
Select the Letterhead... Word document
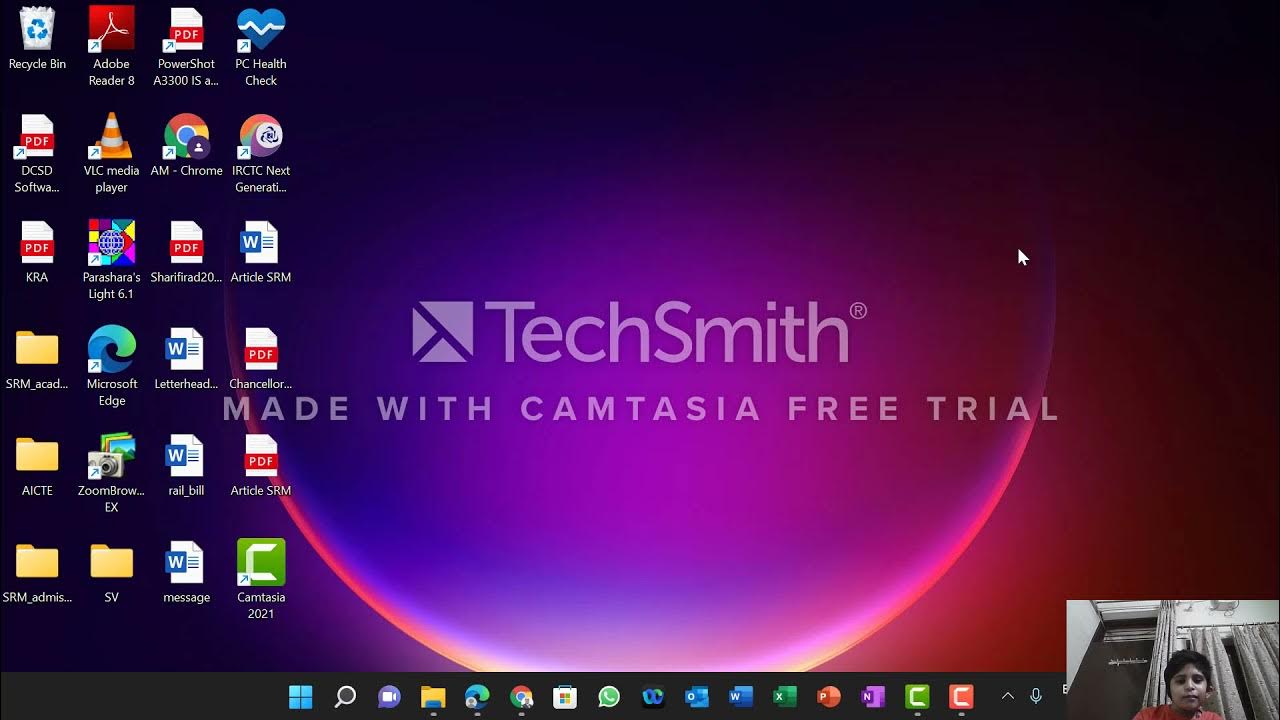click(186, 359)
